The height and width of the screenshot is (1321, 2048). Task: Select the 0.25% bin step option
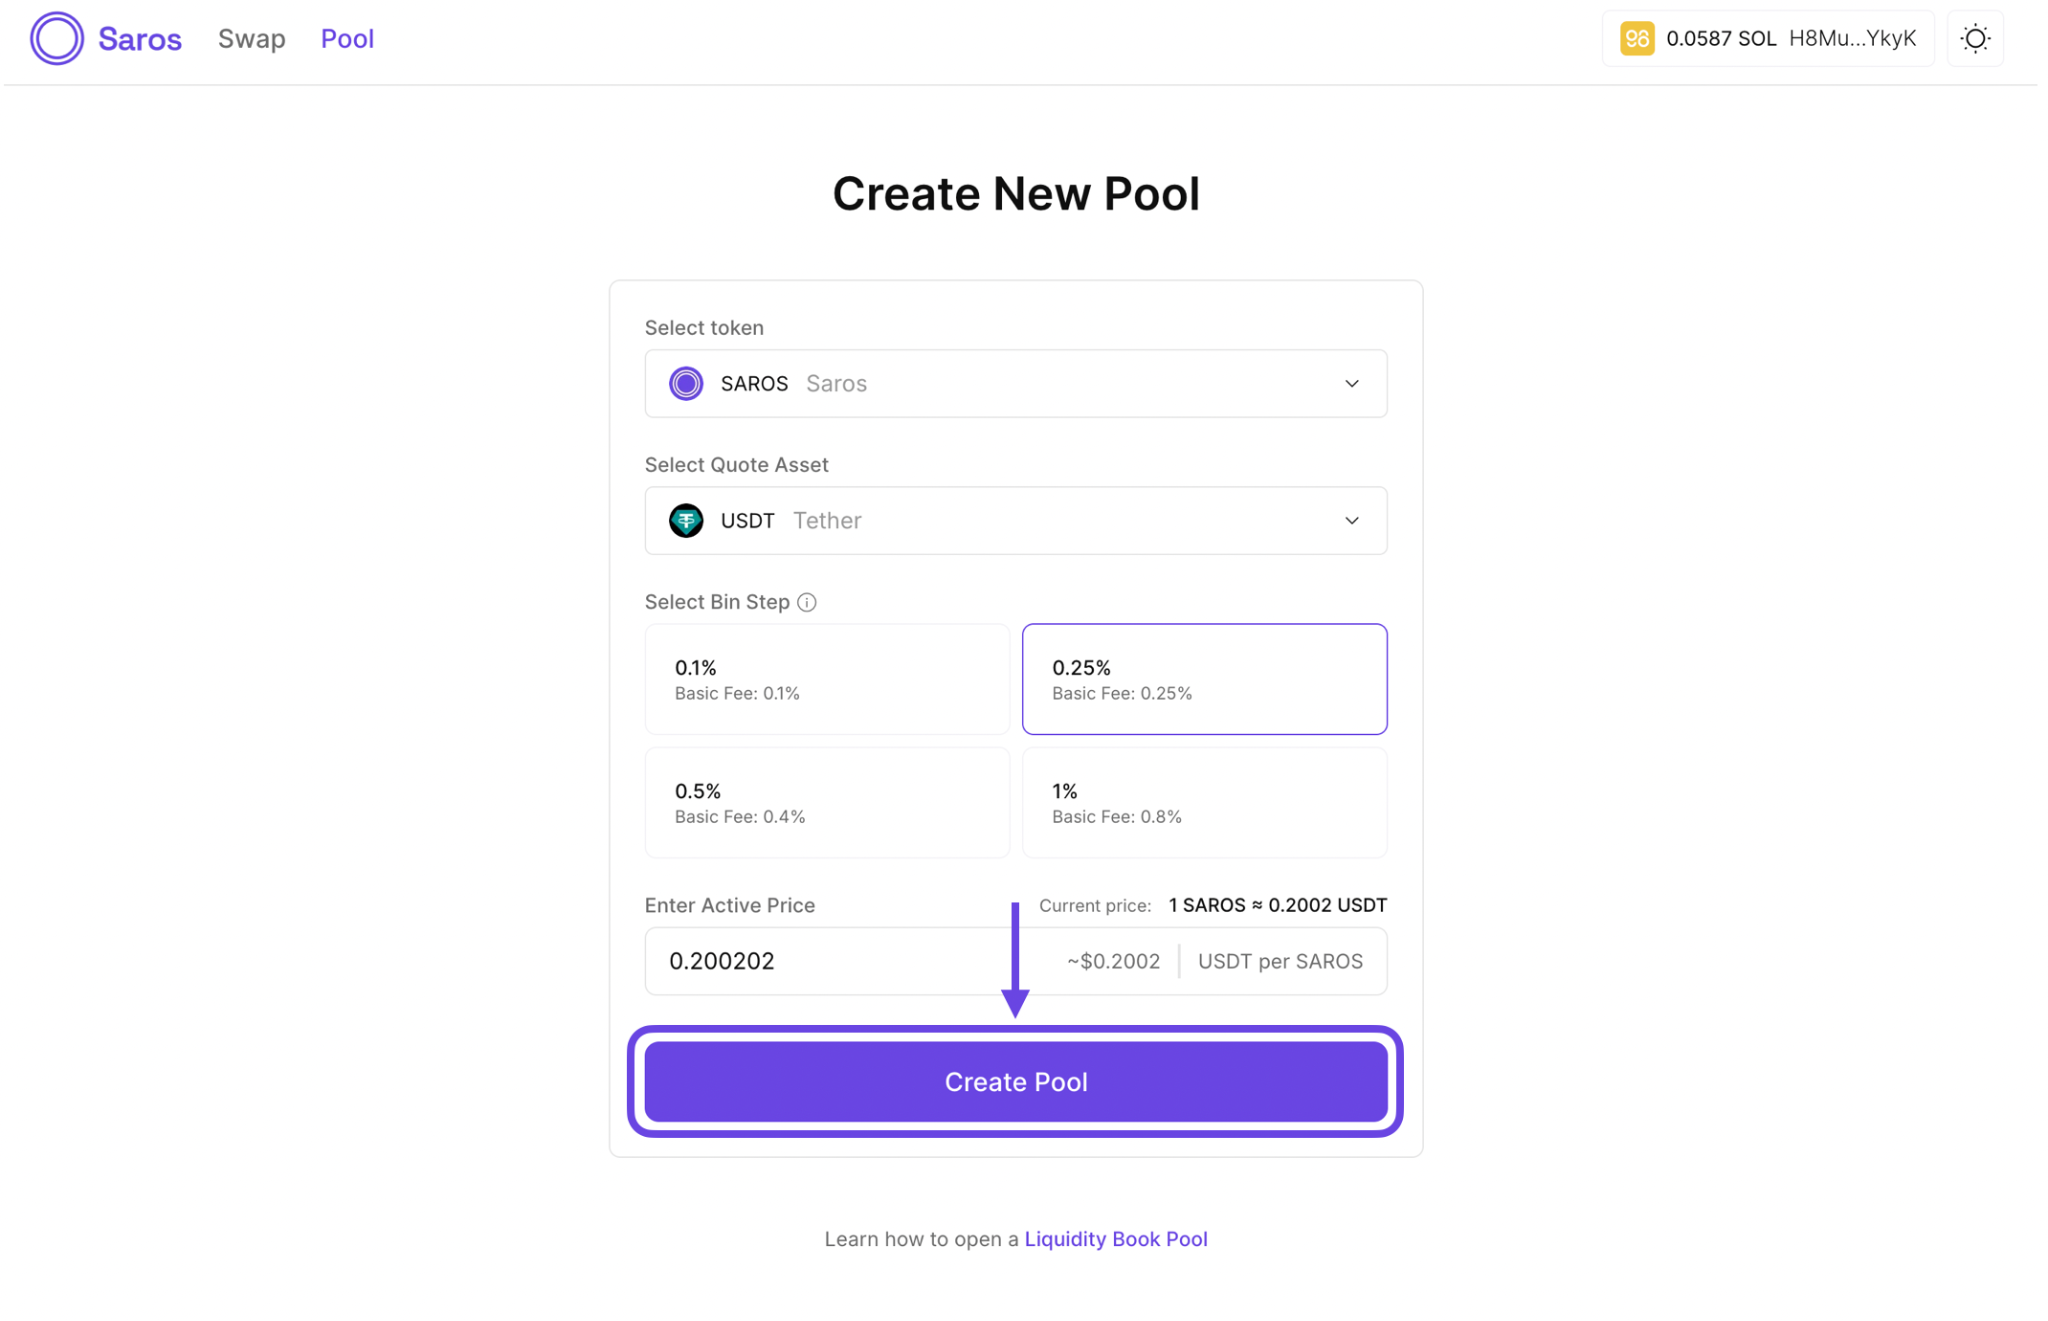point(1204,679)
